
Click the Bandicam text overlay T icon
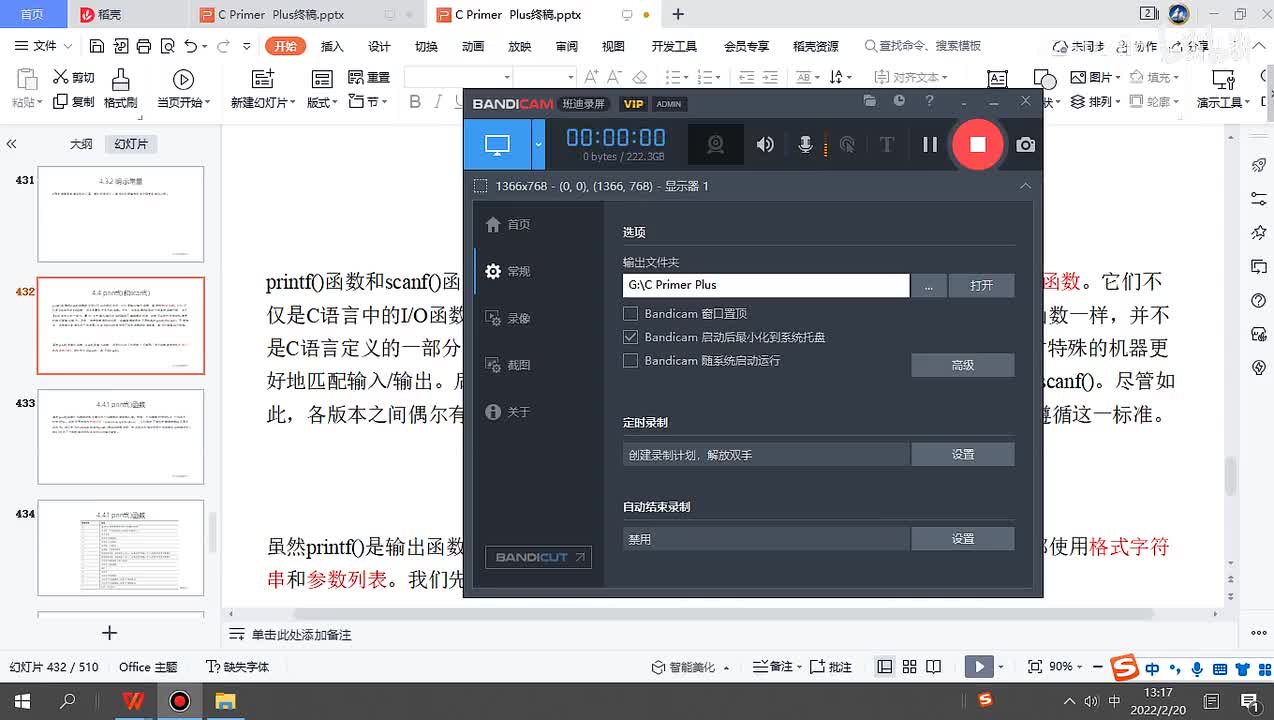tap(886, 144)
